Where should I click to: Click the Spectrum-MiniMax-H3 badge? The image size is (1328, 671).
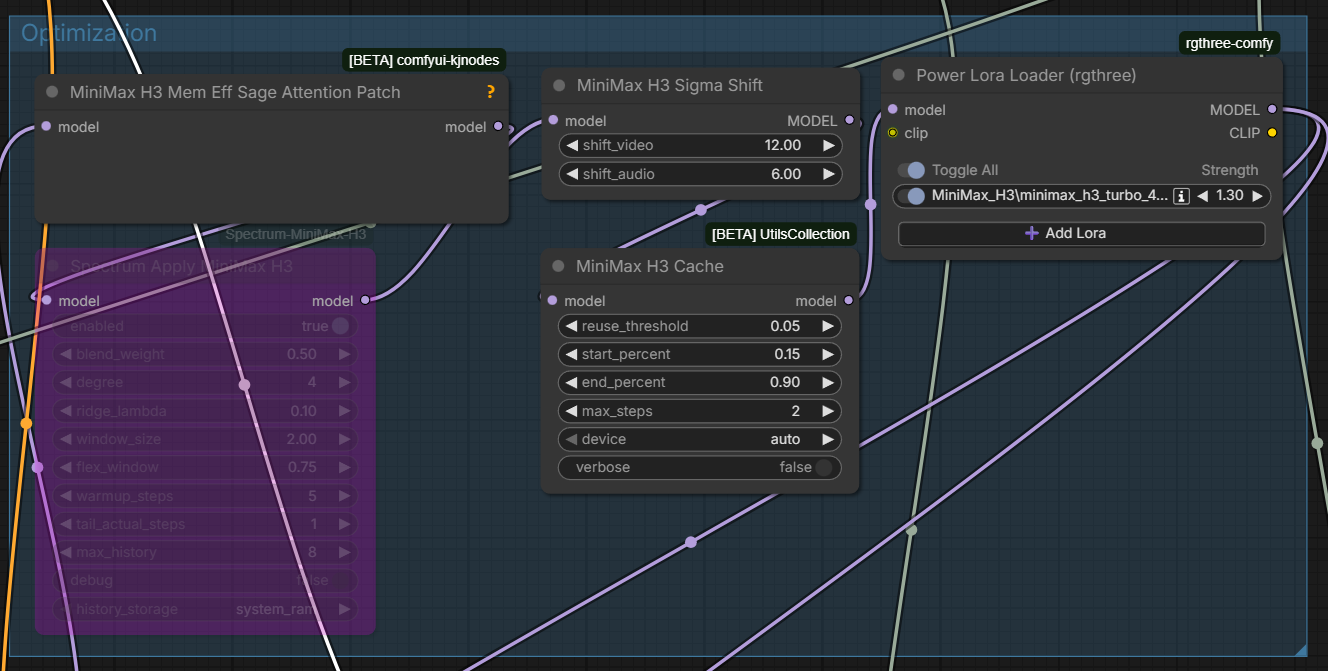pos(296,234)
